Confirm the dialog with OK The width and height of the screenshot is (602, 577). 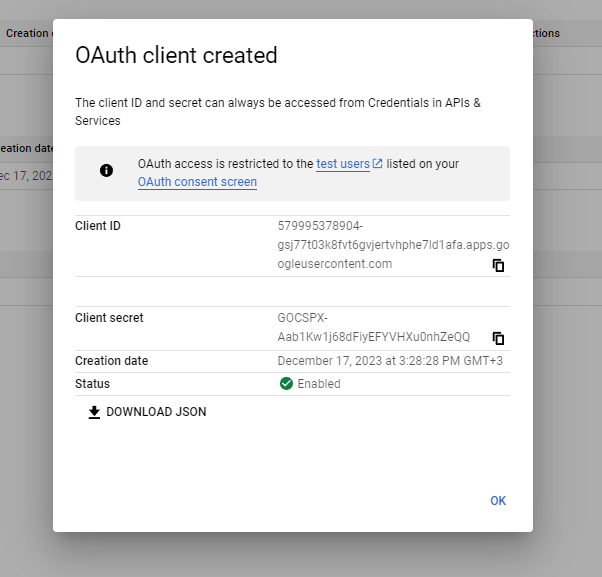pos(498,500)
